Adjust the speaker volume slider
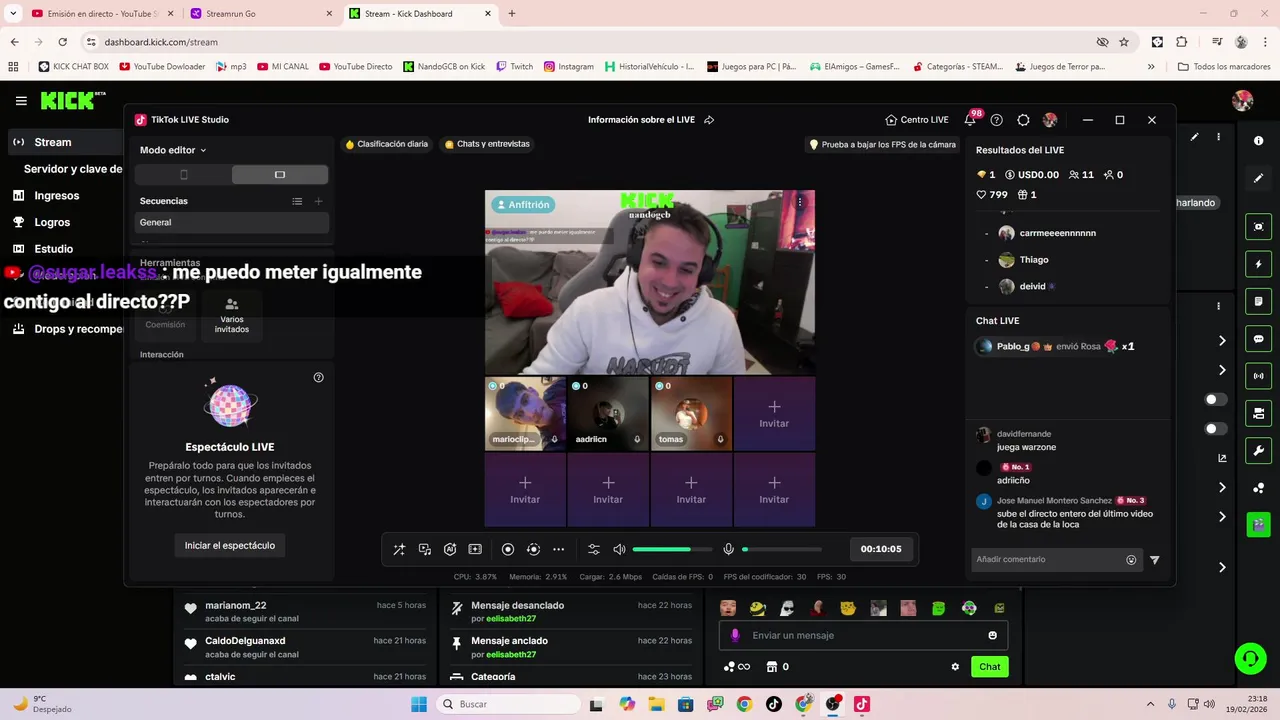 coord(672,549)
